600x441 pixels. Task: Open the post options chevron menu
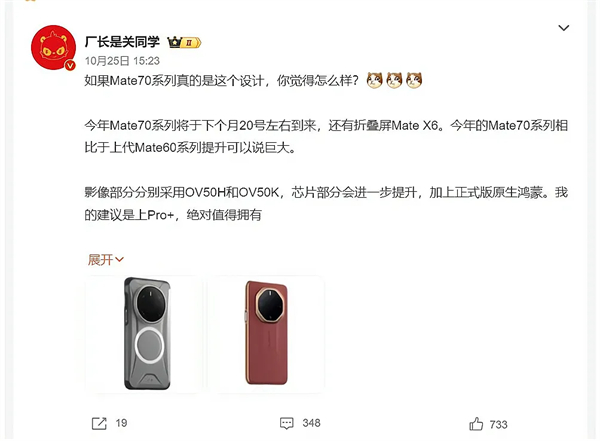click(x=563, y=28)
